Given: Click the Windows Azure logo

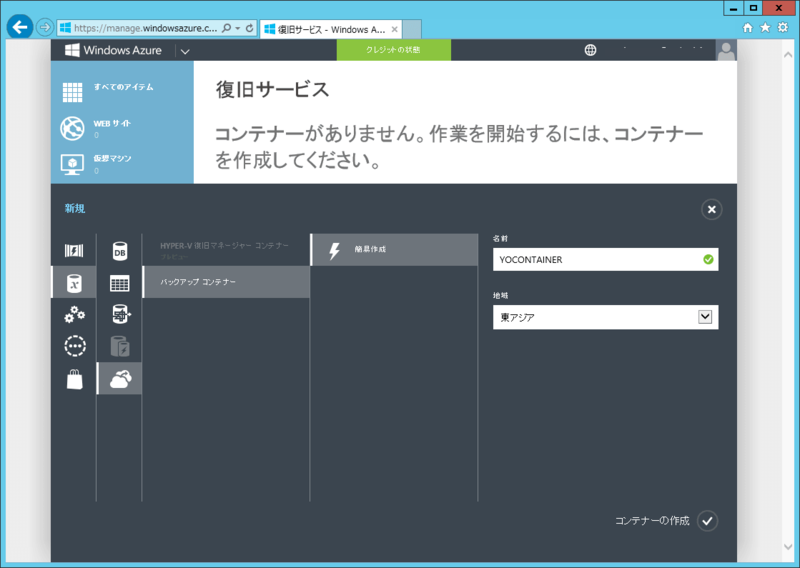Looking at the screenshot, I should [x=113, y=50].
